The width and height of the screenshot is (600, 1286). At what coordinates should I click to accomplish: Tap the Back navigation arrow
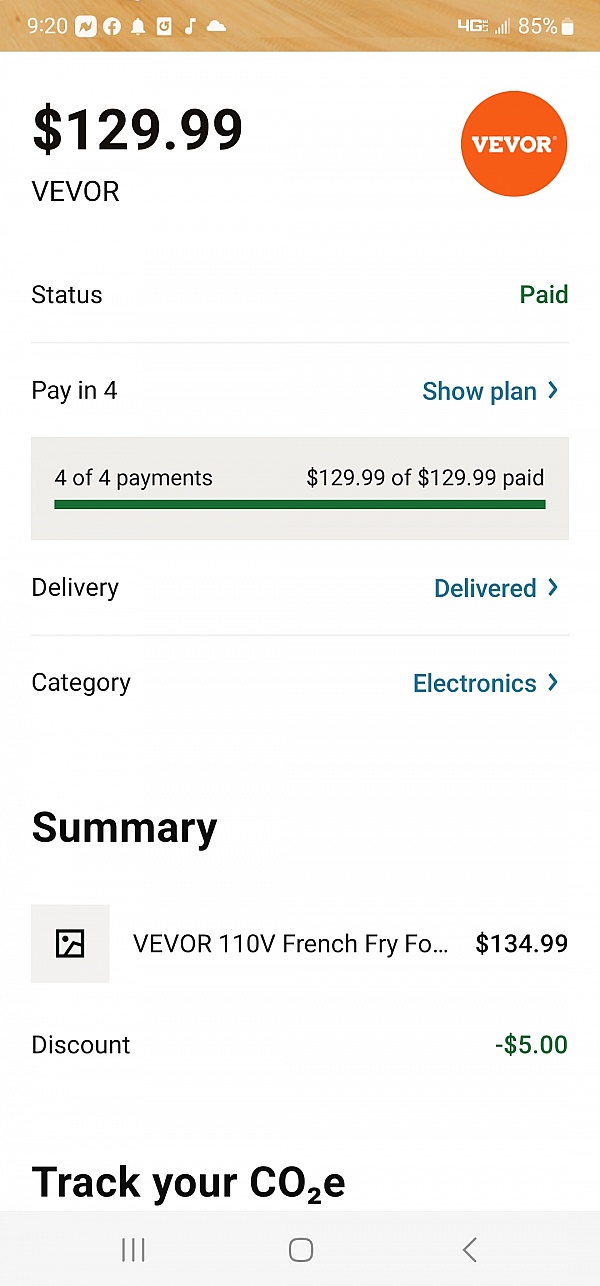[469, 1249]
